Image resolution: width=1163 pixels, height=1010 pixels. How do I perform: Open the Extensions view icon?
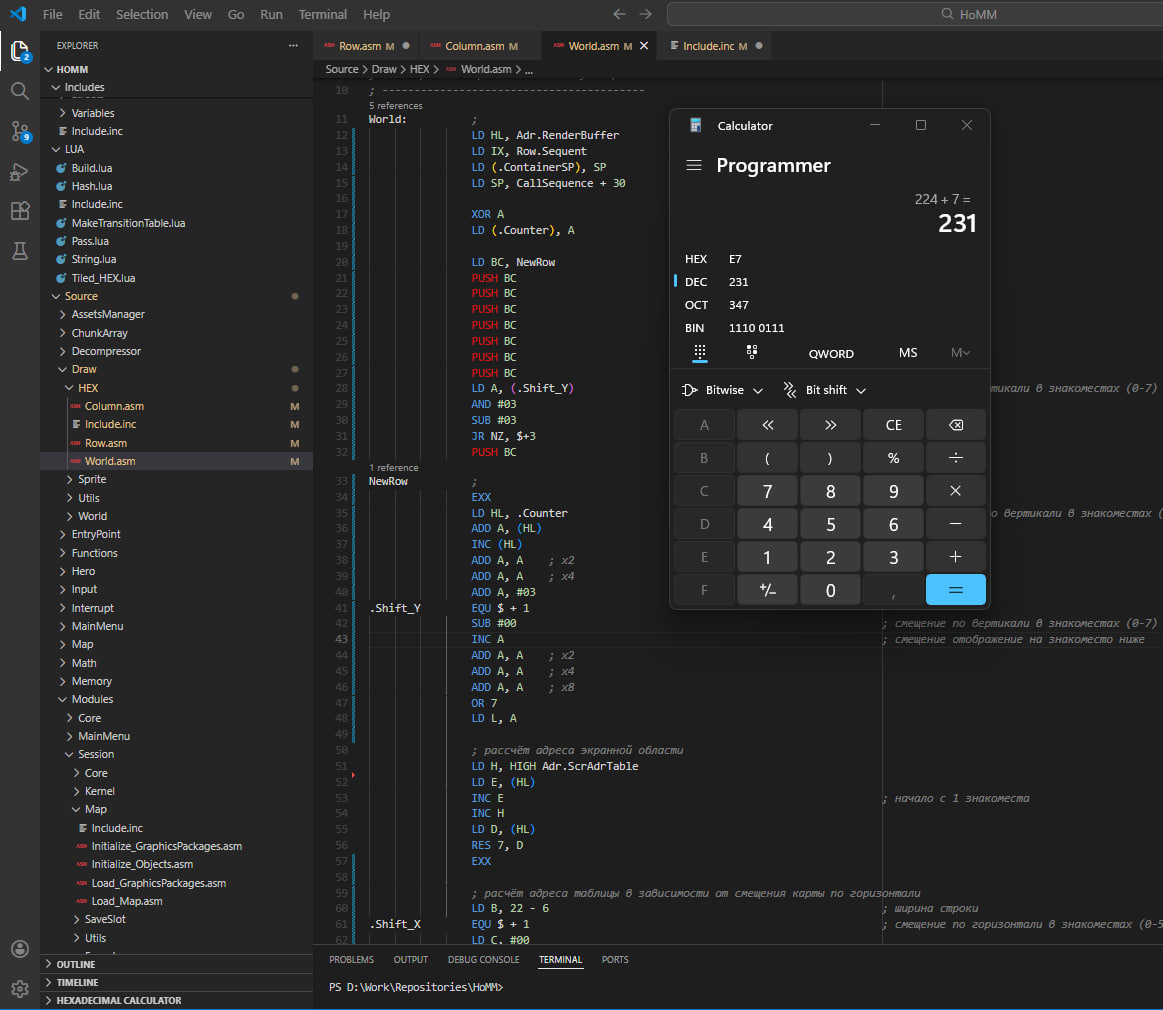tap(19, 211)
